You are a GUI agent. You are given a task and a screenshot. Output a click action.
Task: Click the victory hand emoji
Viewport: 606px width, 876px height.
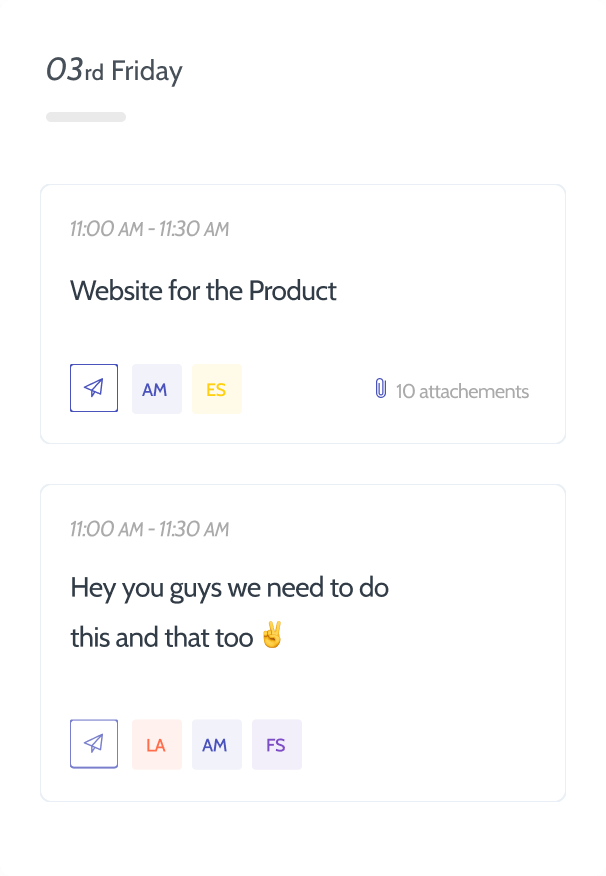click(x=272, y=635)
